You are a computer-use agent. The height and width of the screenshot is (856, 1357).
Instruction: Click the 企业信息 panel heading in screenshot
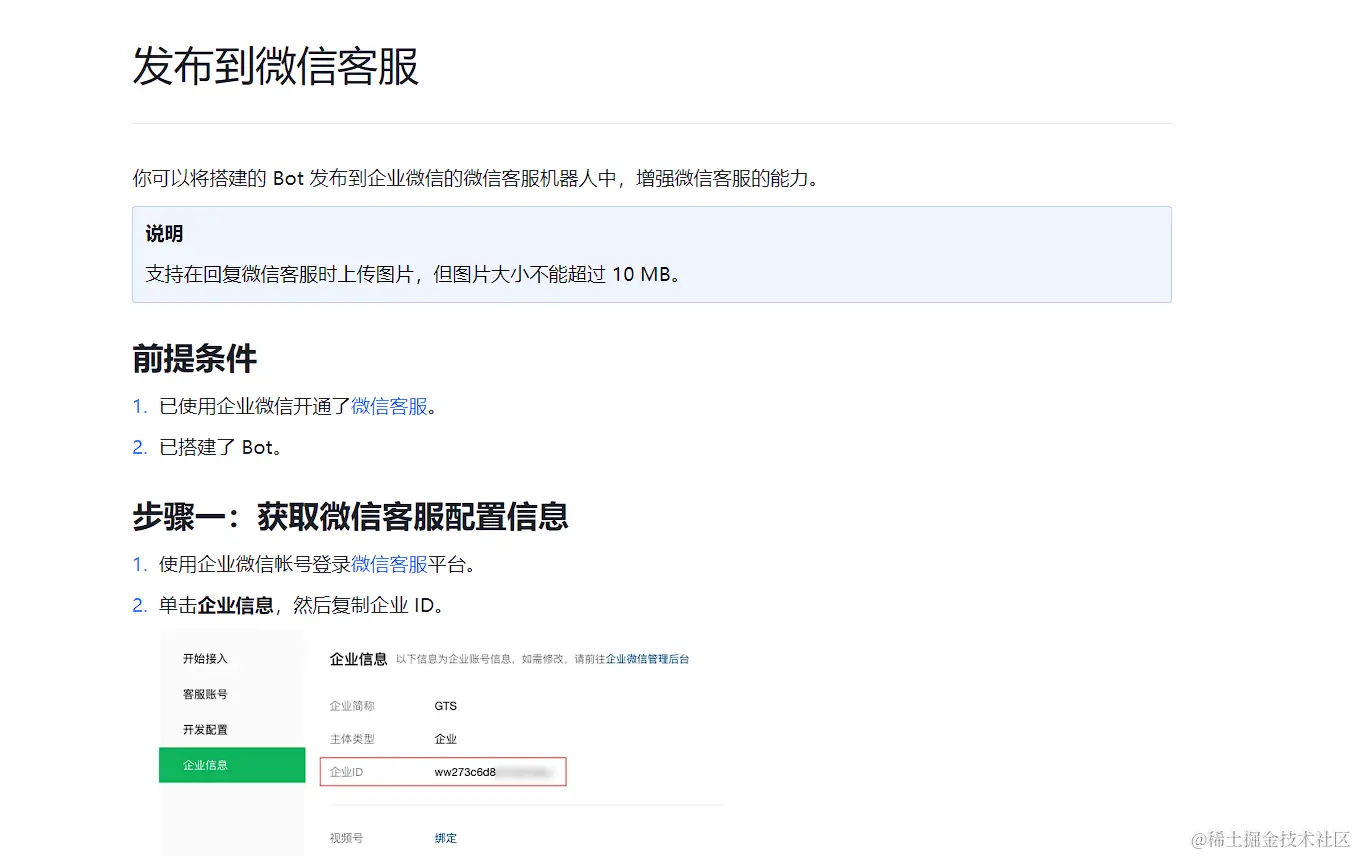point(358,659)
